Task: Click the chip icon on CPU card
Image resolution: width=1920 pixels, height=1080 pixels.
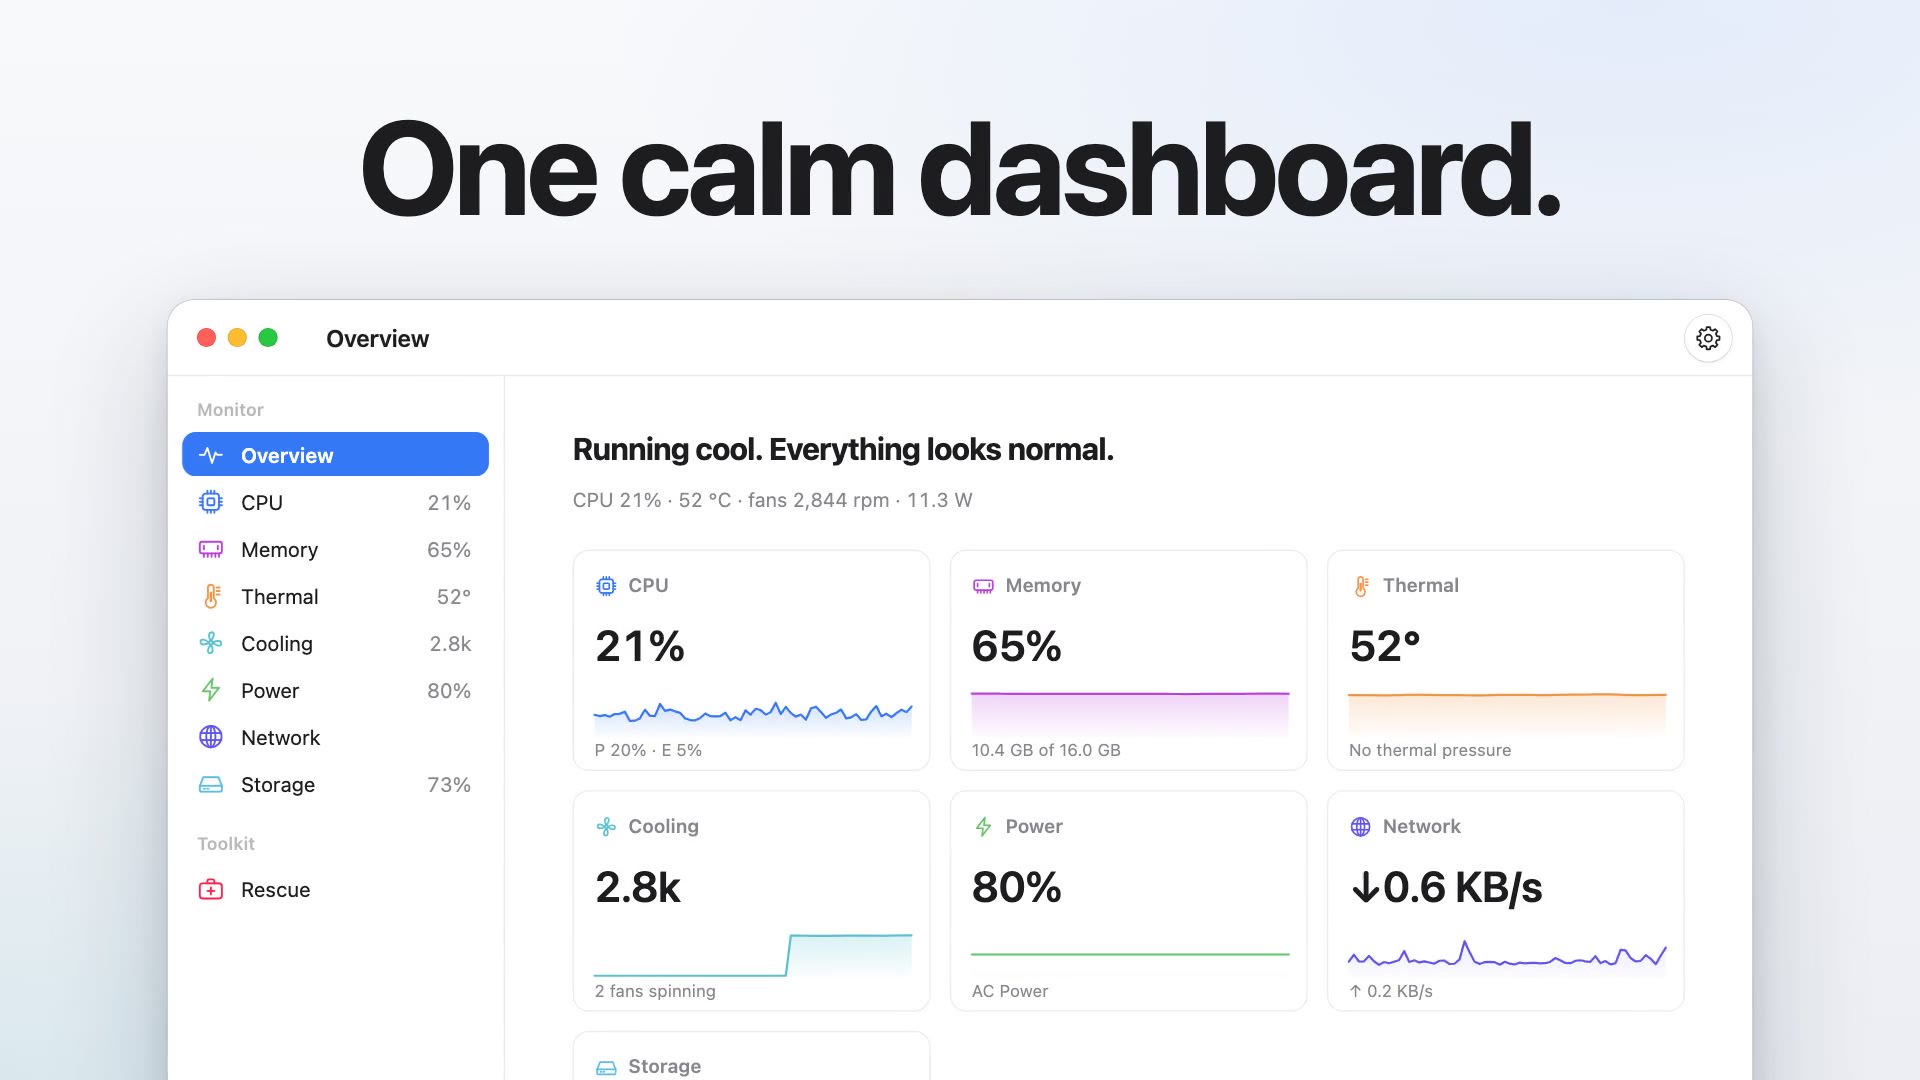Action: pyautogui.click(x=606, y=586)
